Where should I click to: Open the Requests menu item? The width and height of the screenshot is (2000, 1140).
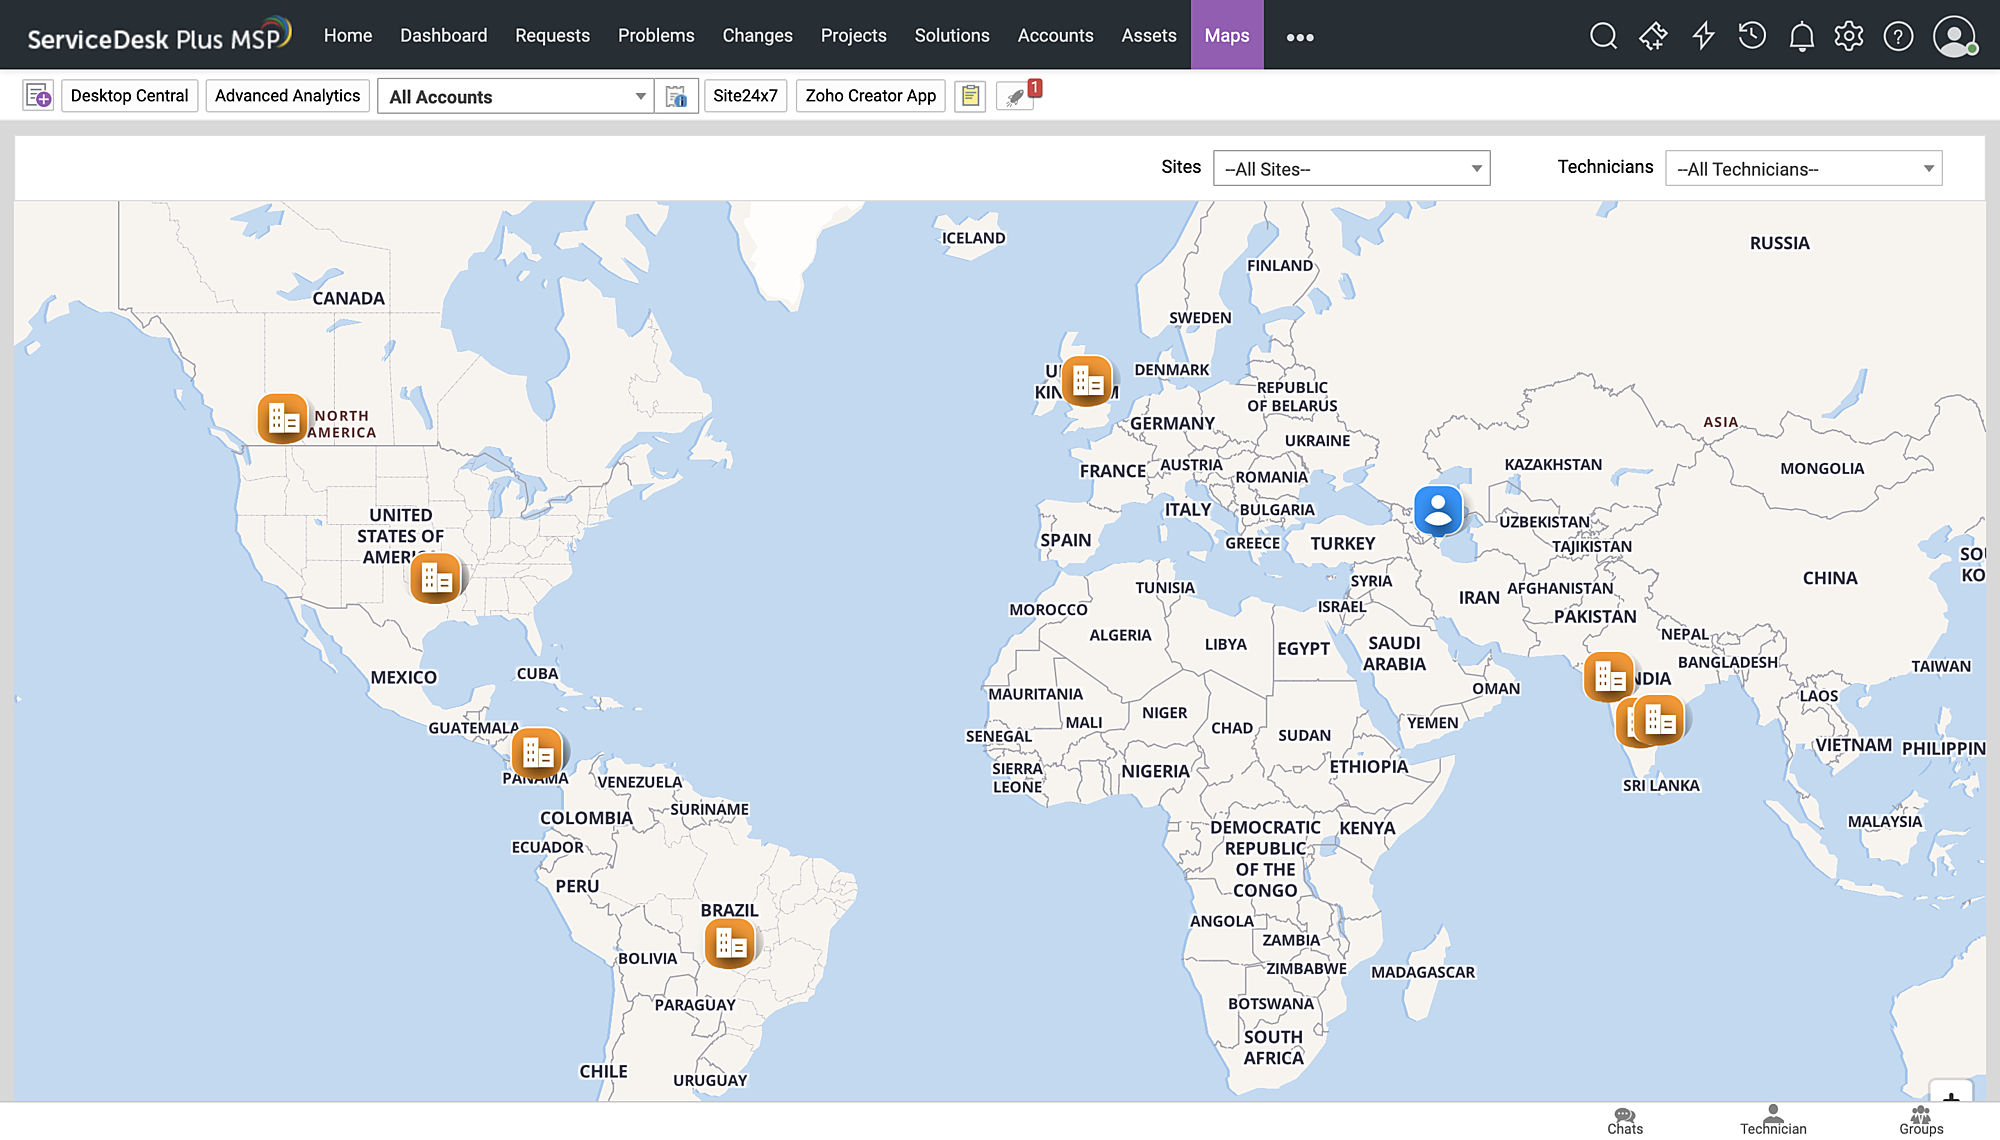[552, 34]
